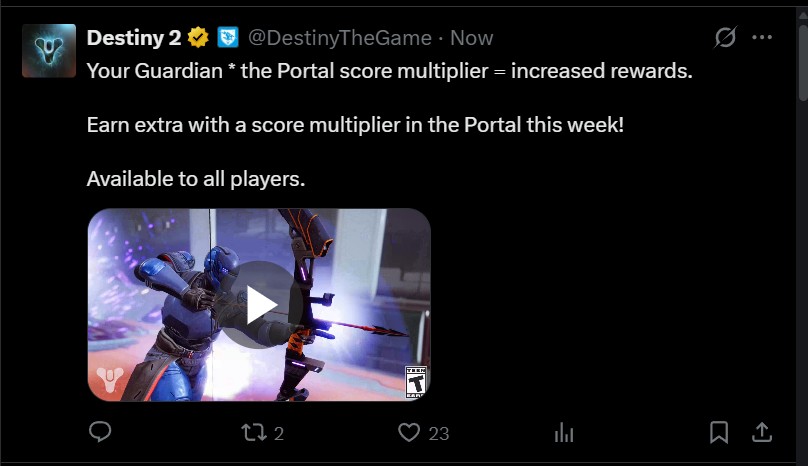This screenshot has width=808, height=466.
Task: Open the @DestinyTheGame handle link
Action: coord(340,38)
